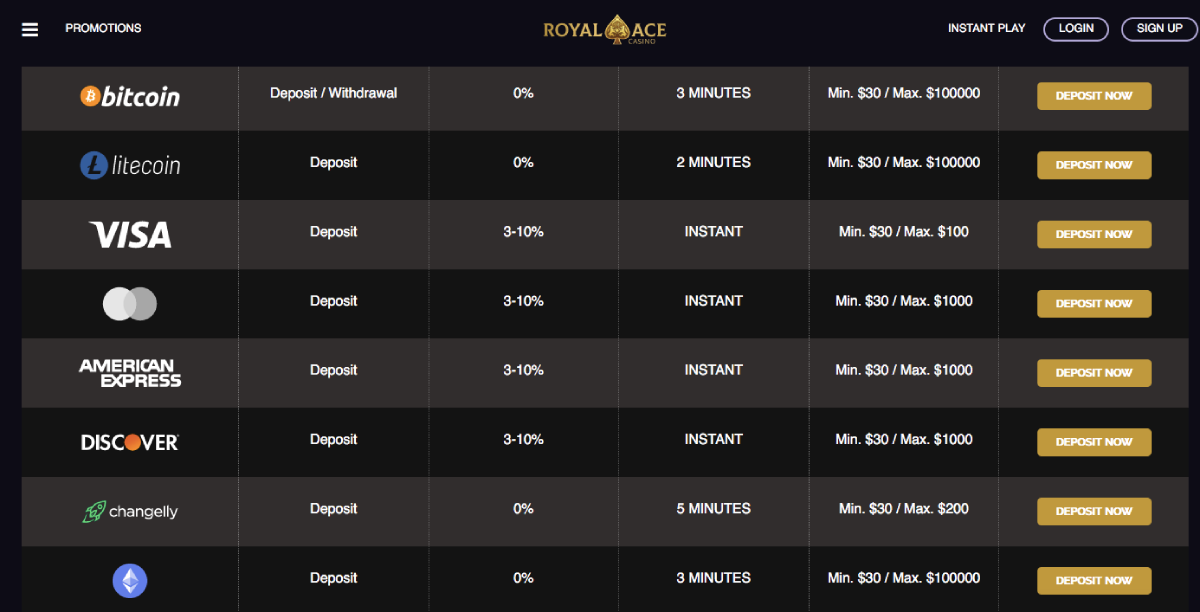Hit Deposit Now for American Express
The height and width of the screenshot is (612, 1200).
point(1094,373)
